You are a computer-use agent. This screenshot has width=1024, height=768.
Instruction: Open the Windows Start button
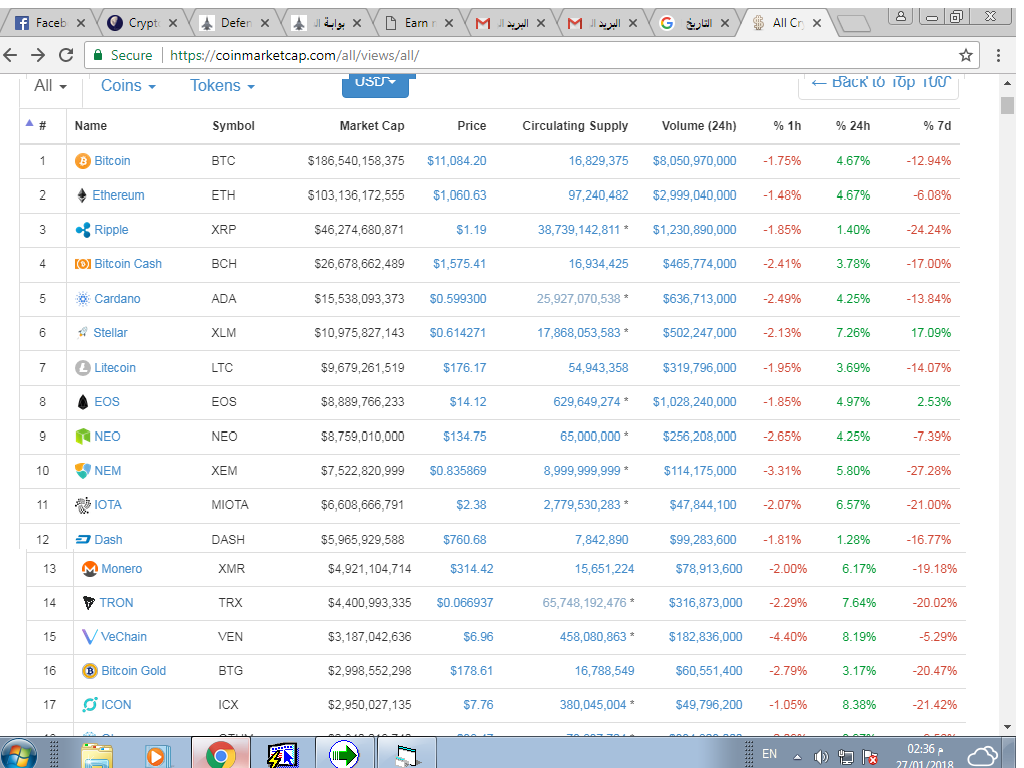(18, 754)
